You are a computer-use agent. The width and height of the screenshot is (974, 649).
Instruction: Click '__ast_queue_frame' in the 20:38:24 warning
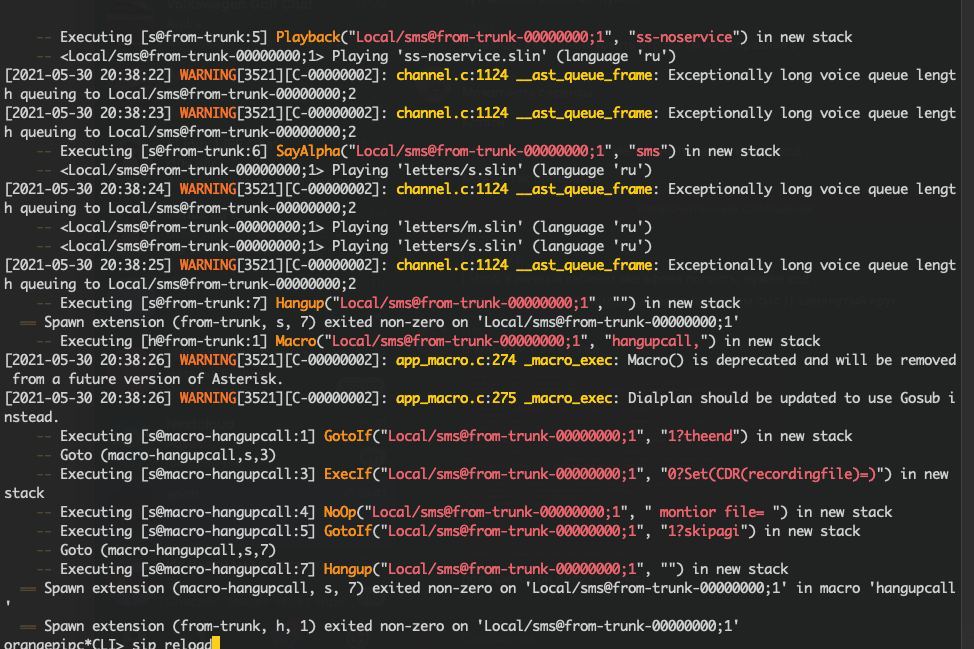click(584, 189)
